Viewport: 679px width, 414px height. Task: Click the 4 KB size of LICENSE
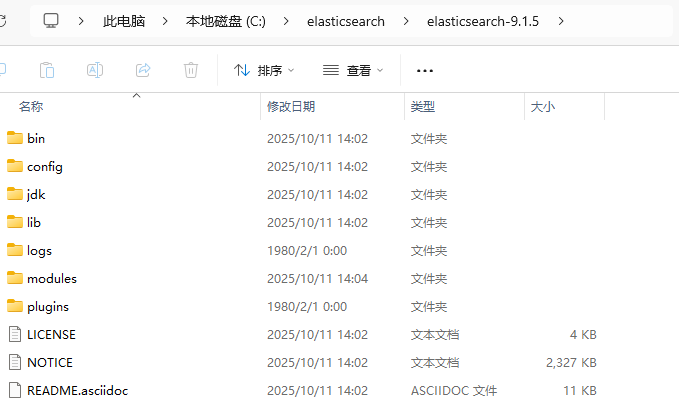coord(583,335)
